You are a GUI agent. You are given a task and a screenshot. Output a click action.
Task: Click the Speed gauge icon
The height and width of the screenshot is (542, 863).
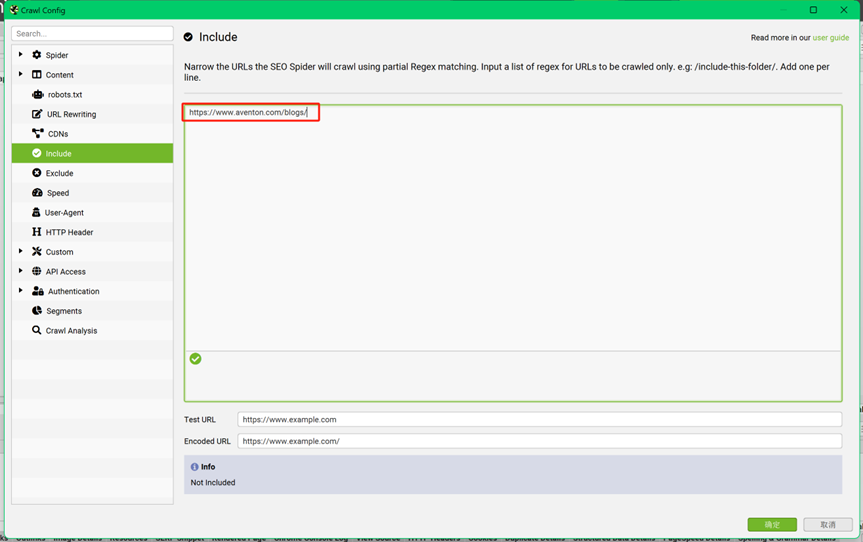38,193
